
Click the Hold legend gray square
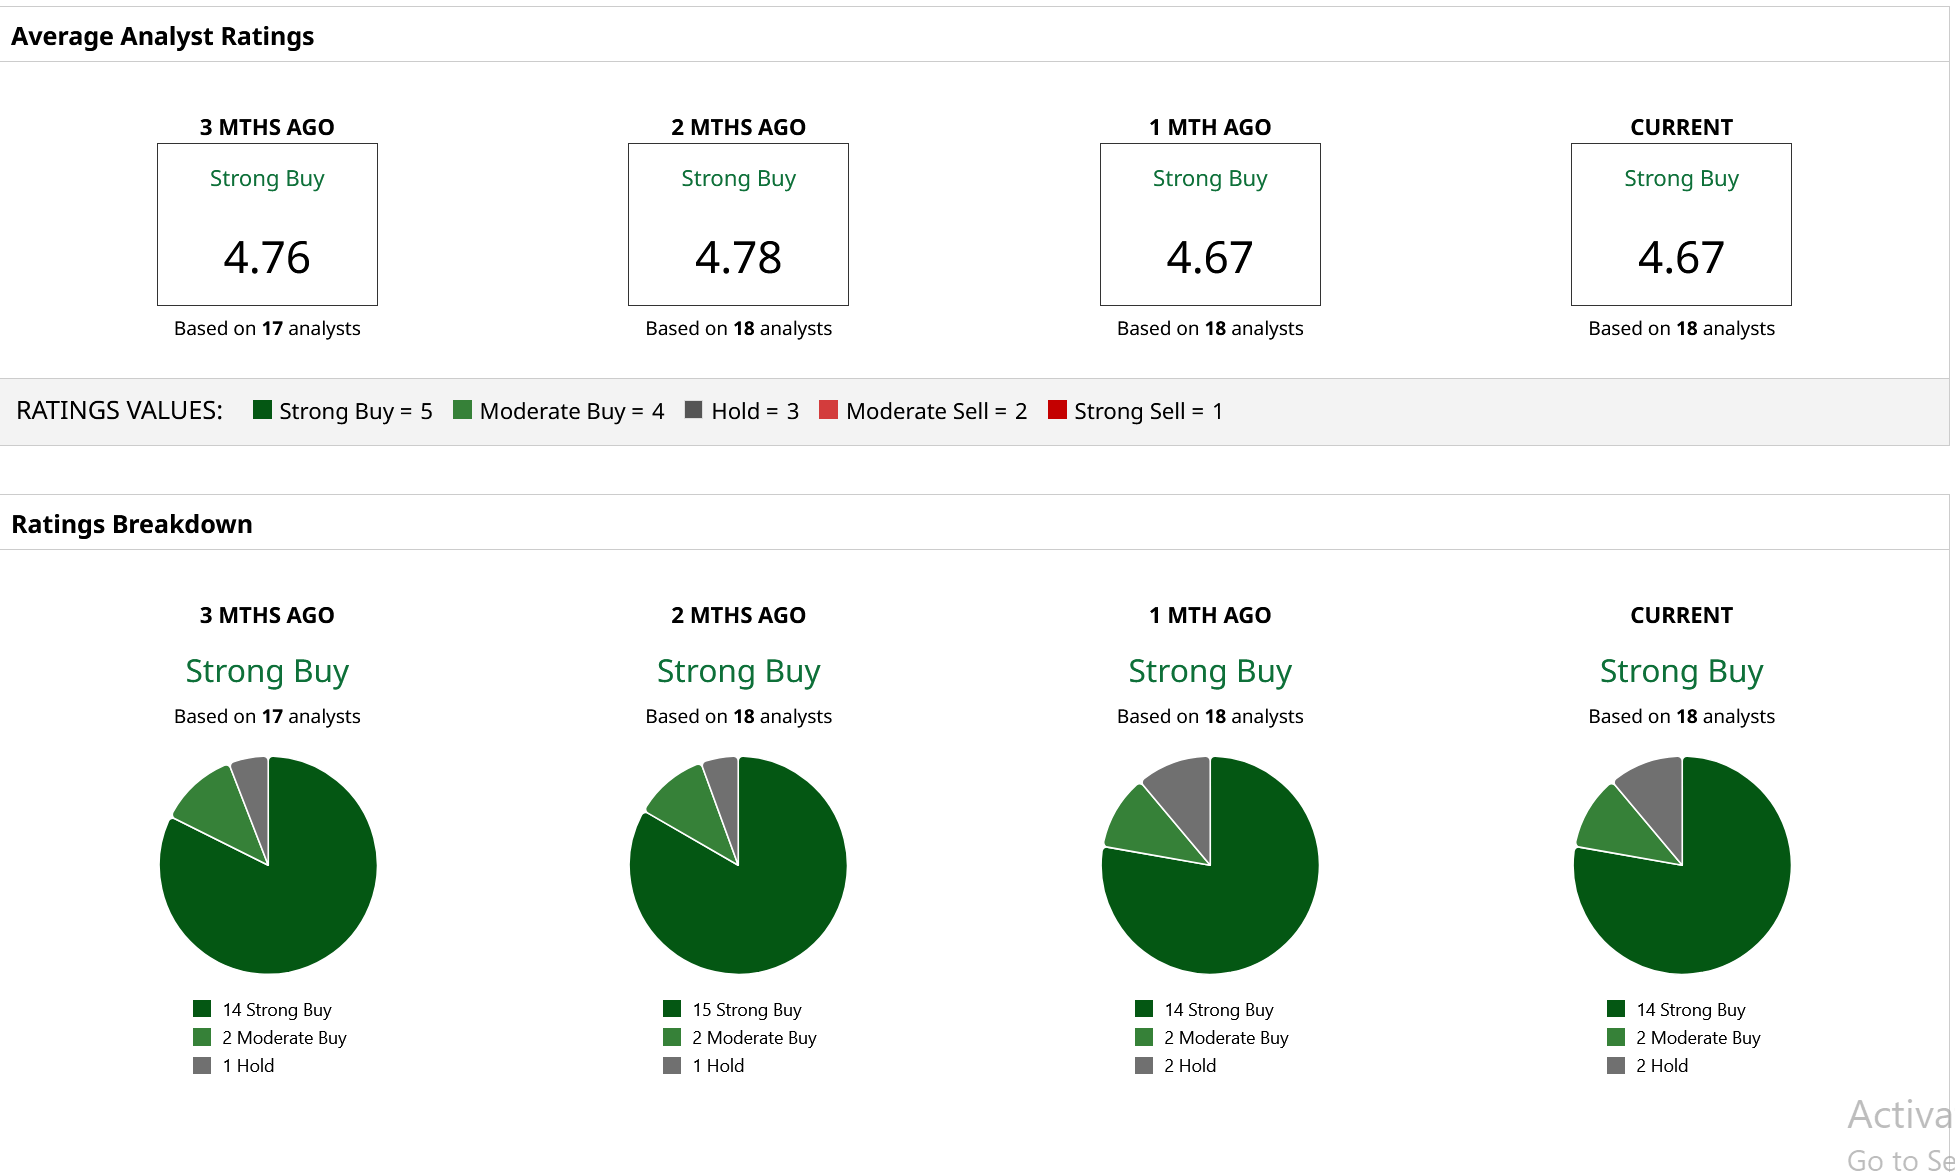point(693,409)
